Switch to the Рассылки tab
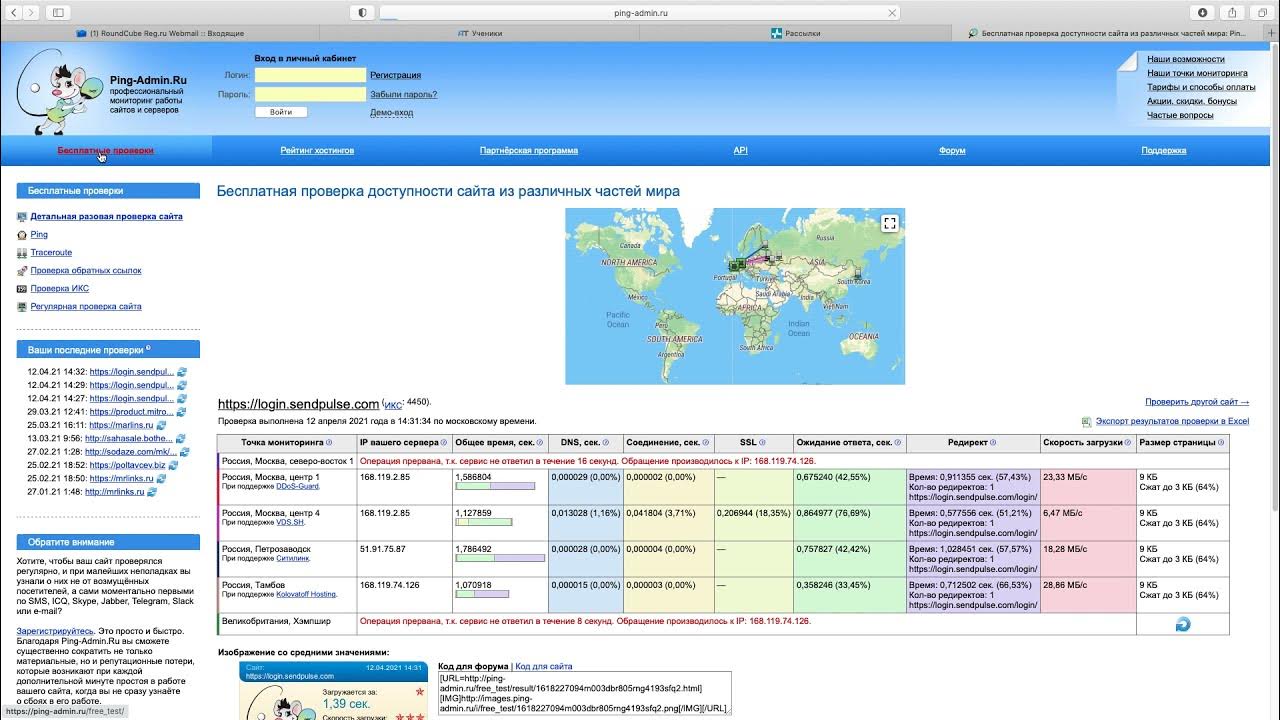 (x=797, y=33)
